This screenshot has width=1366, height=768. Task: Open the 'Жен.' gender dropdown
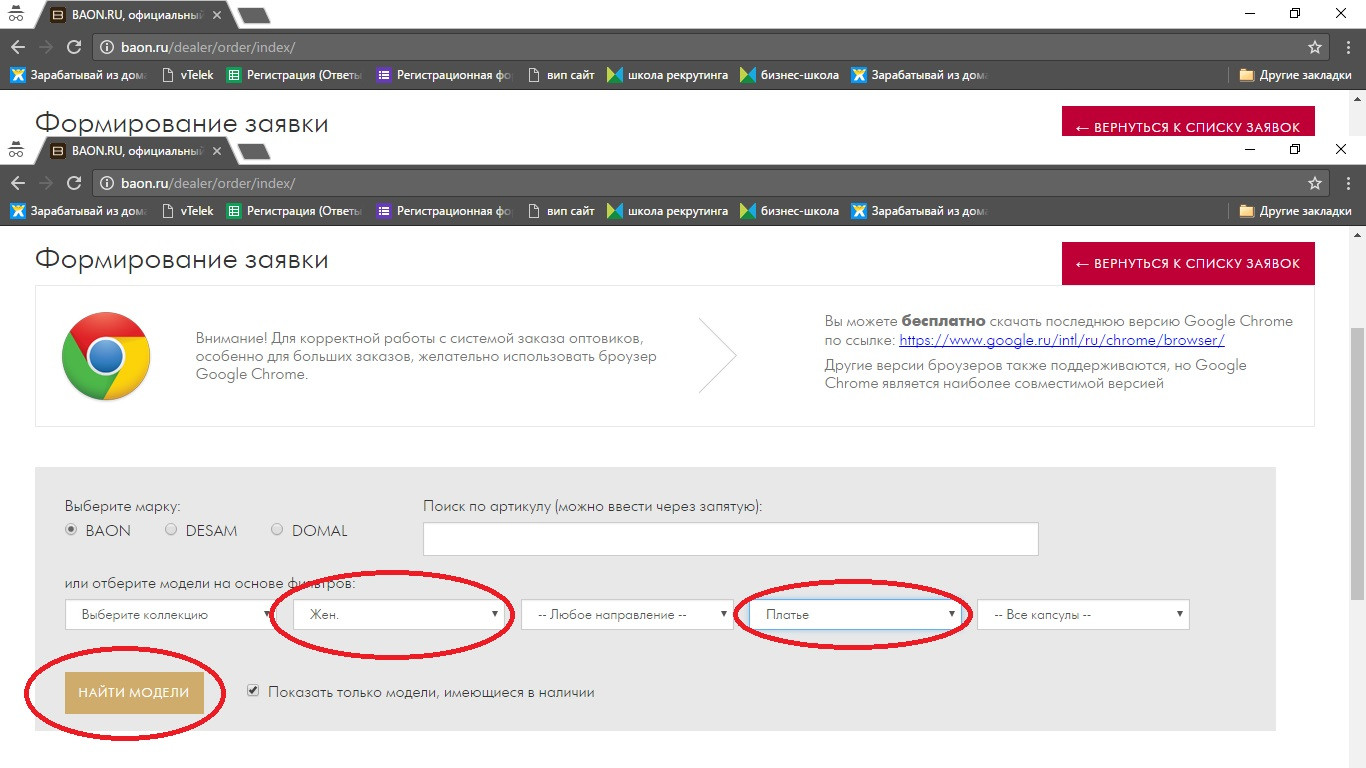tap(399, 614)
